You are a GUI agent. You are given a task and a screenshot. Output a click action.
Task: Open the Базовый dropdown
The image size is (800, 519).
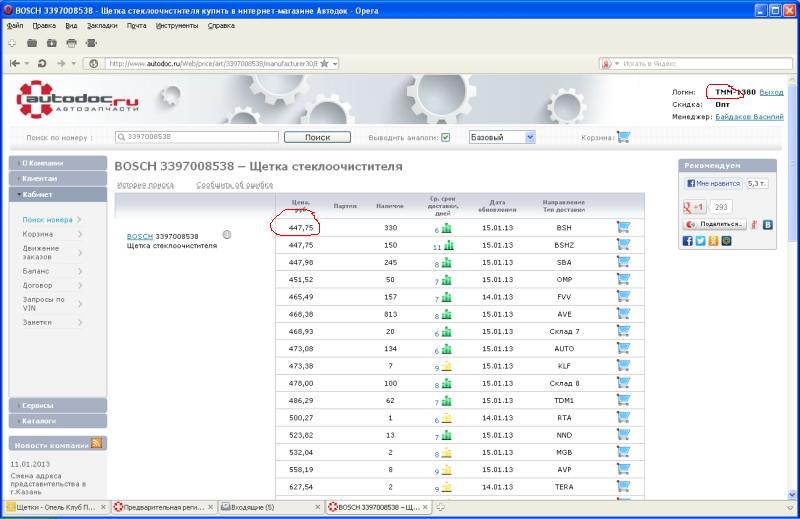point(502,137)
